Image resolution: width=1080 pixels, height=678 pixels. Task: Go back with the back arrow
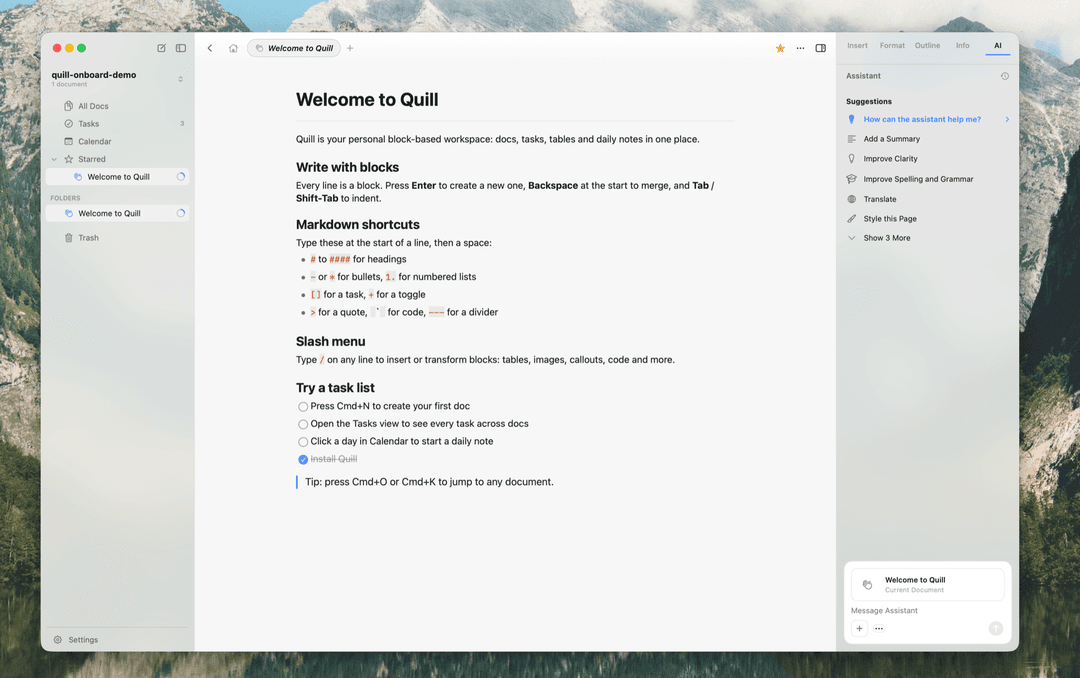[x=209, y=48]
